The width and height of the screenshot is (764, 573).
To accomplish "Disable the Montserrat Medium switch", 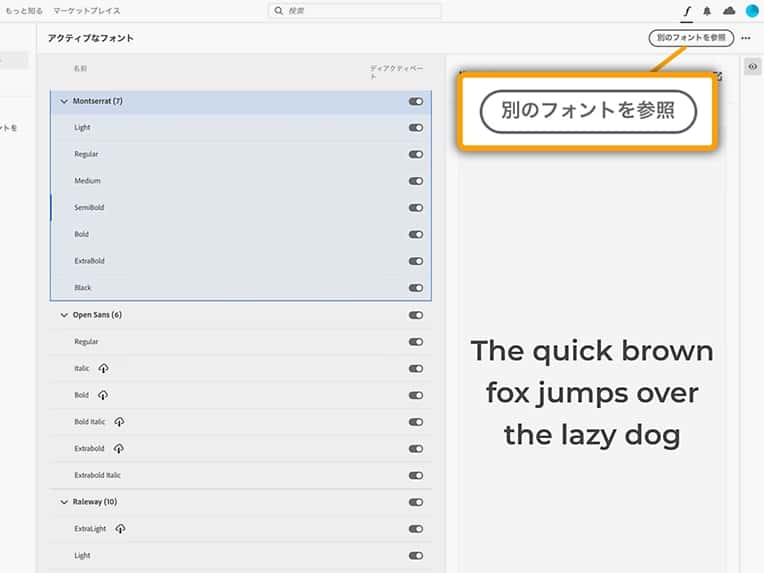I will point(416,181).
